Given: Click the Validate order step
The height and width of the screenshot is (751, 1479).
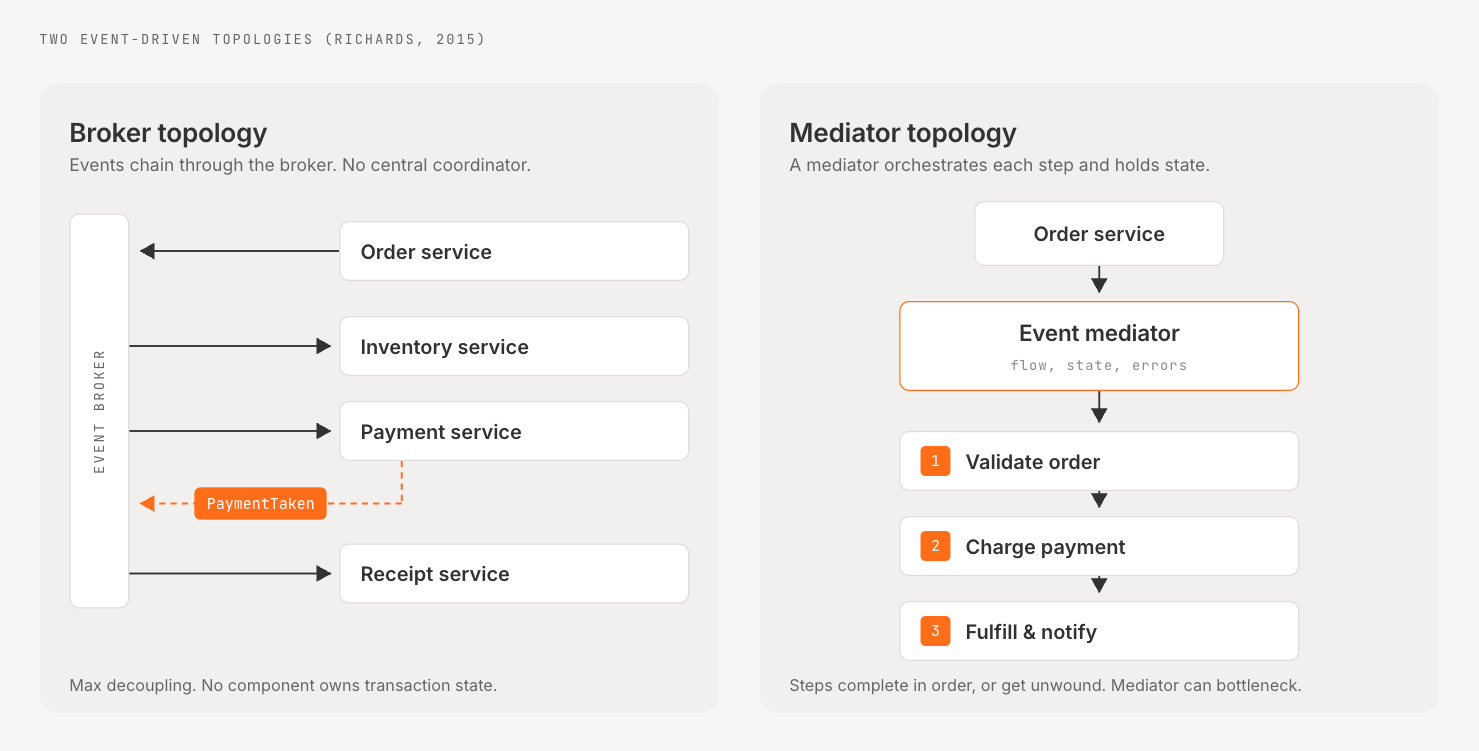Looking at the screenshot, I should (x=1099, y=461).
